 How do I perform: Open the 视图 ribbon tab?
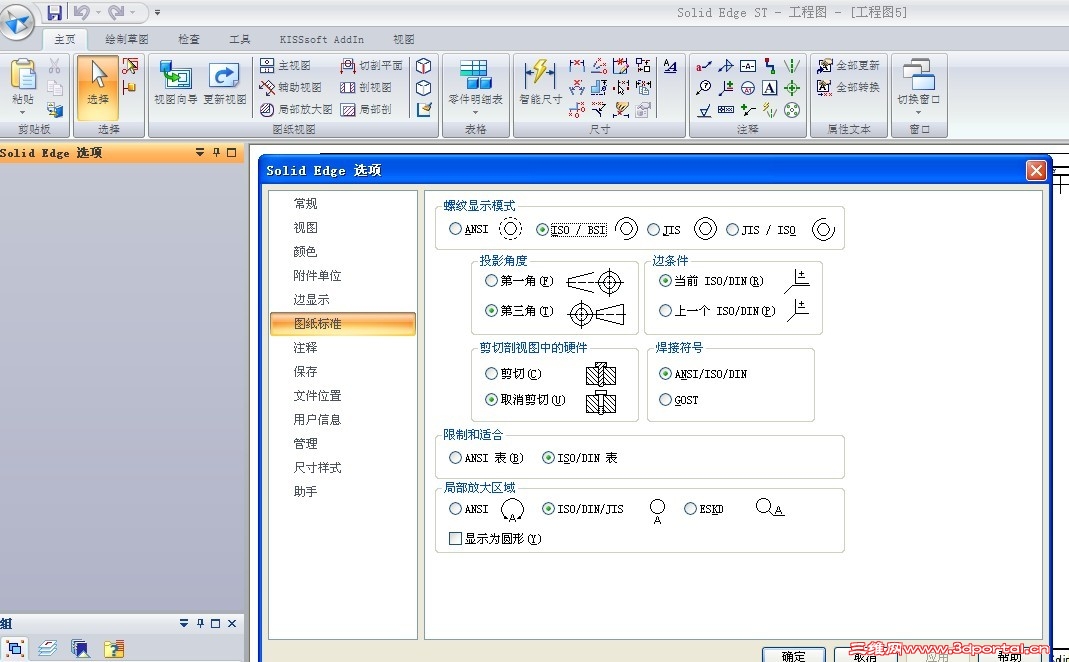click(404, 40)
